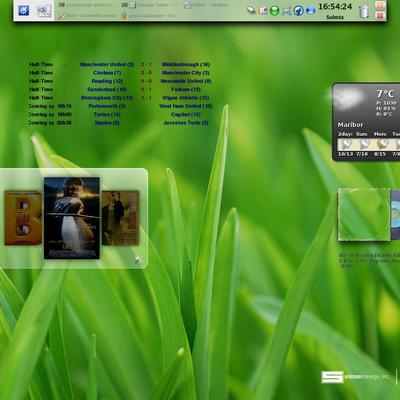Click the Sunderland–Fulham 0-1 score
The image size is (400, 400).
pos(146,89)
